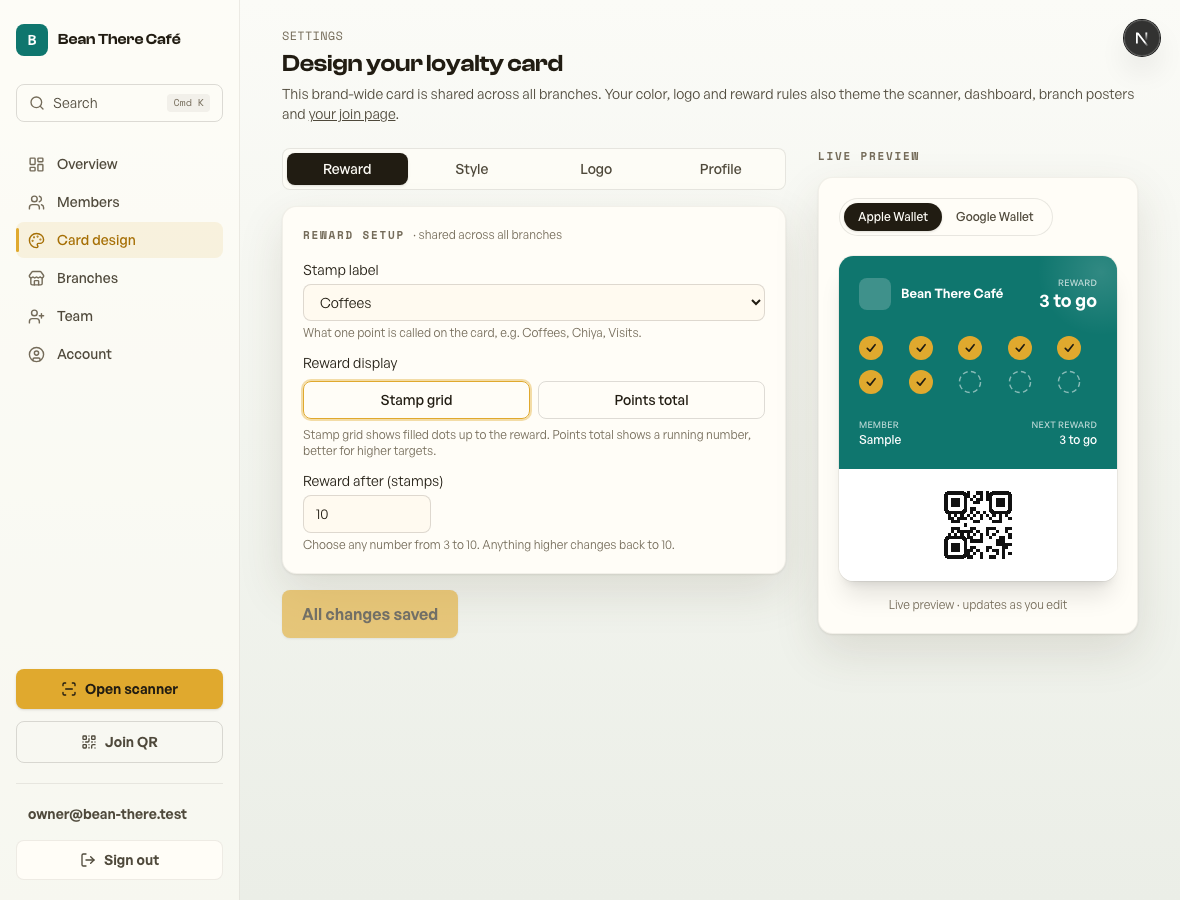
Task: Click the search magnifier icon
Action: tap(36, 103)
